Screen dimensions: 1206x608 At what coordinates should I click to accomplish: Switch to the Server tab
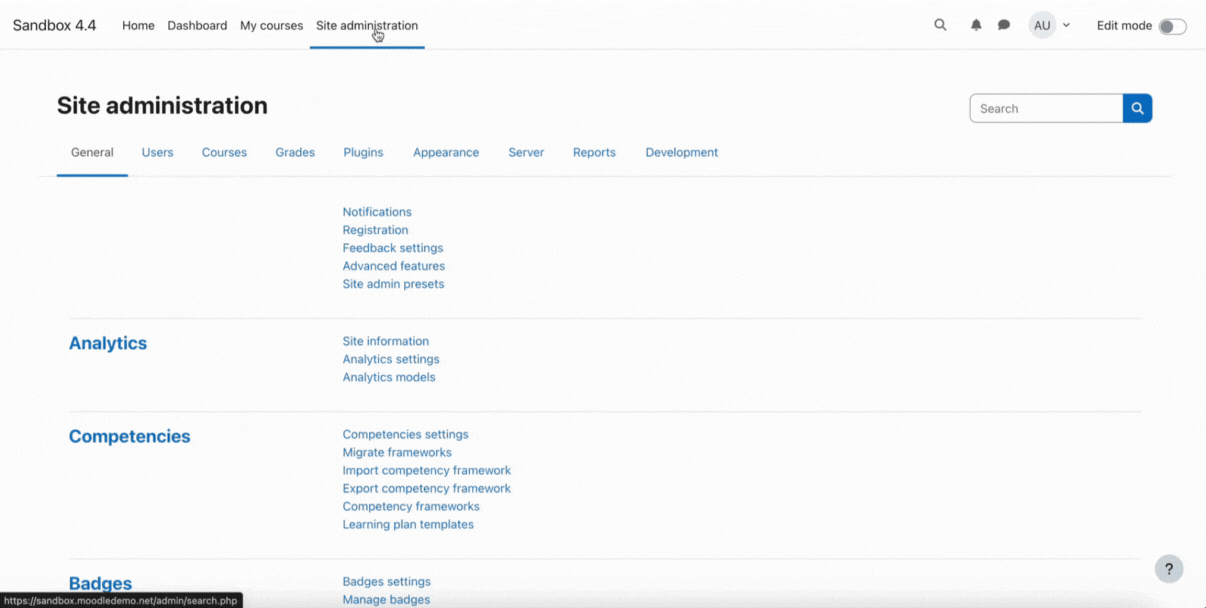(526, 152)
